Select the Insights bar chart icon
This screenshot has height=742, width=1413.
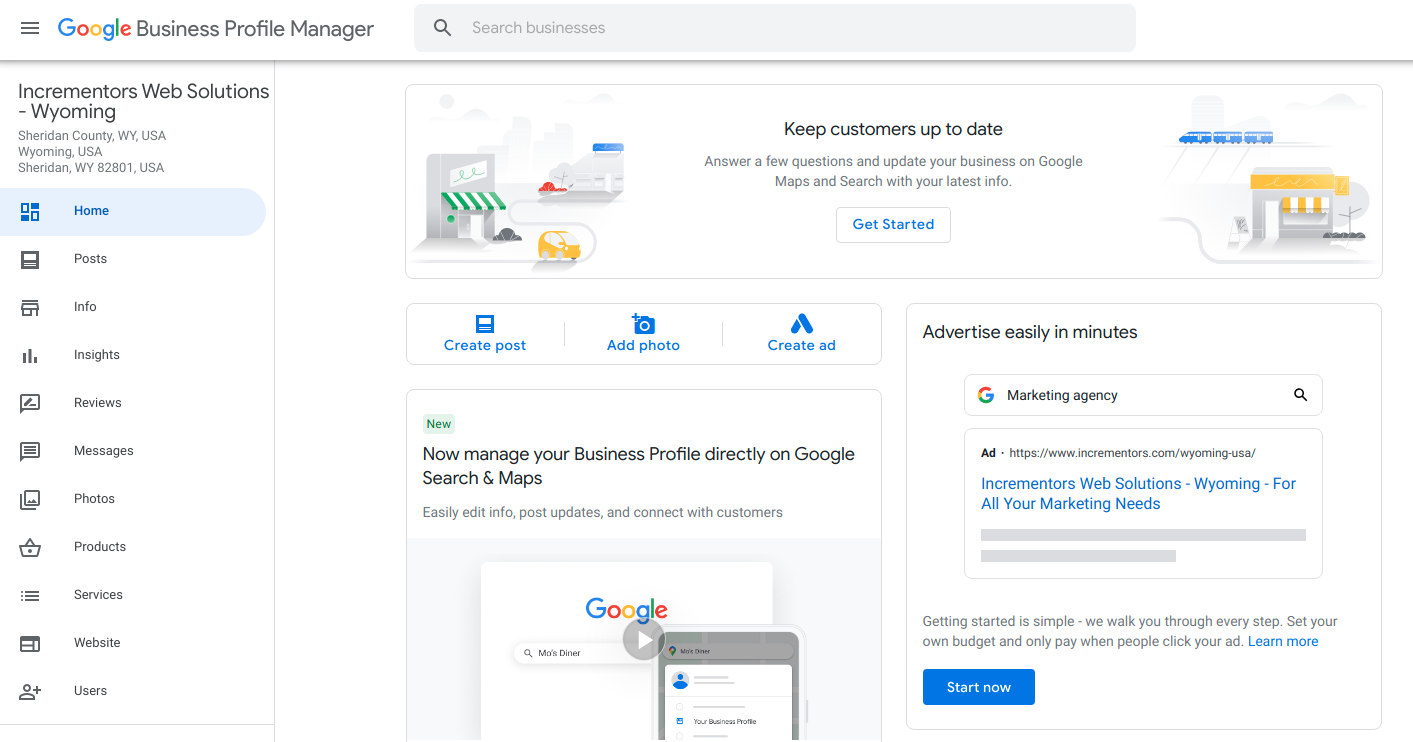coord(30,355)
